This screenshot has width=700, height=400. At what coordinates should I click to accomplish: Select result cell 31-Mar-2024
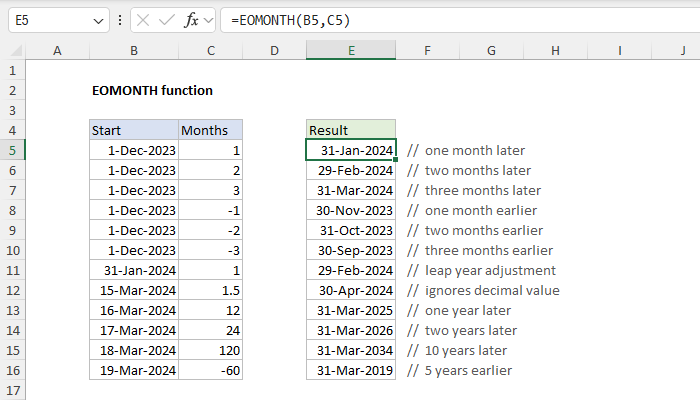pyautogui.click(x=351, y=191)
